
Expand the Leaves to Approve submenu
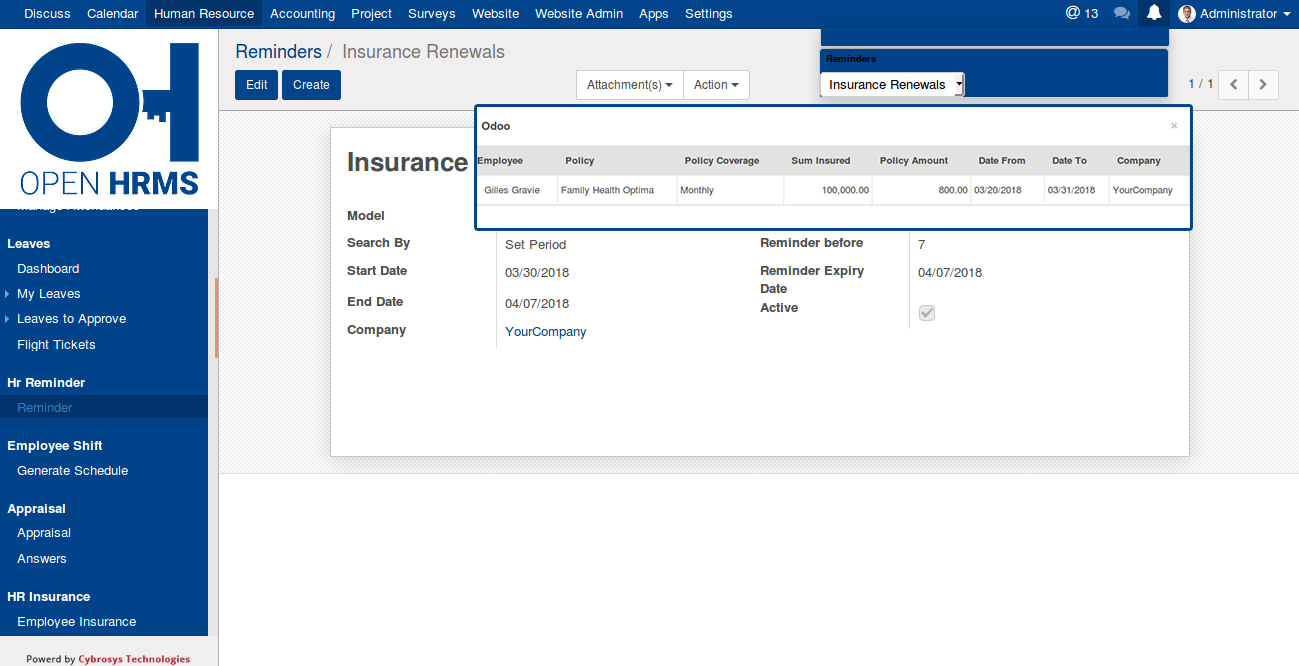71,319
